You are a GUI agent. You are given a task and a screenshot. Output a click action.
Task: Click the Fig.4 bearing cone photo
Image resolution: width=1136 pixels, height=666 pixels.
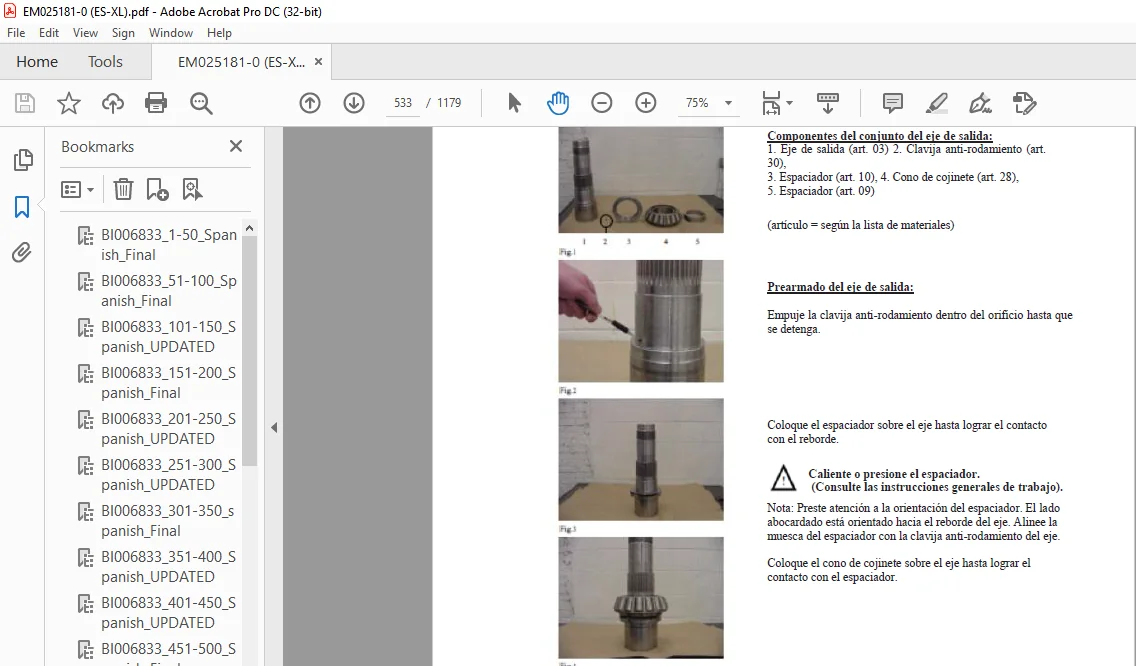640,598
